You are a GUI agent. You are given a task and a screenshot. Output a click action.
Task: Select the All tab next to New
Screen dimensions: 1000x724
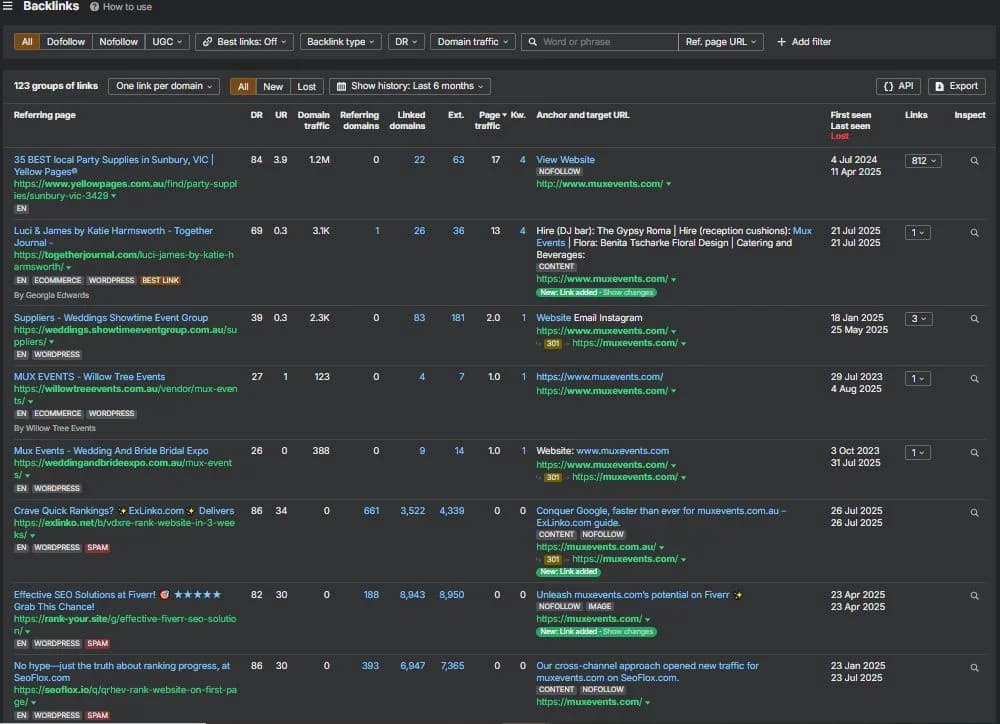point(243,86)
